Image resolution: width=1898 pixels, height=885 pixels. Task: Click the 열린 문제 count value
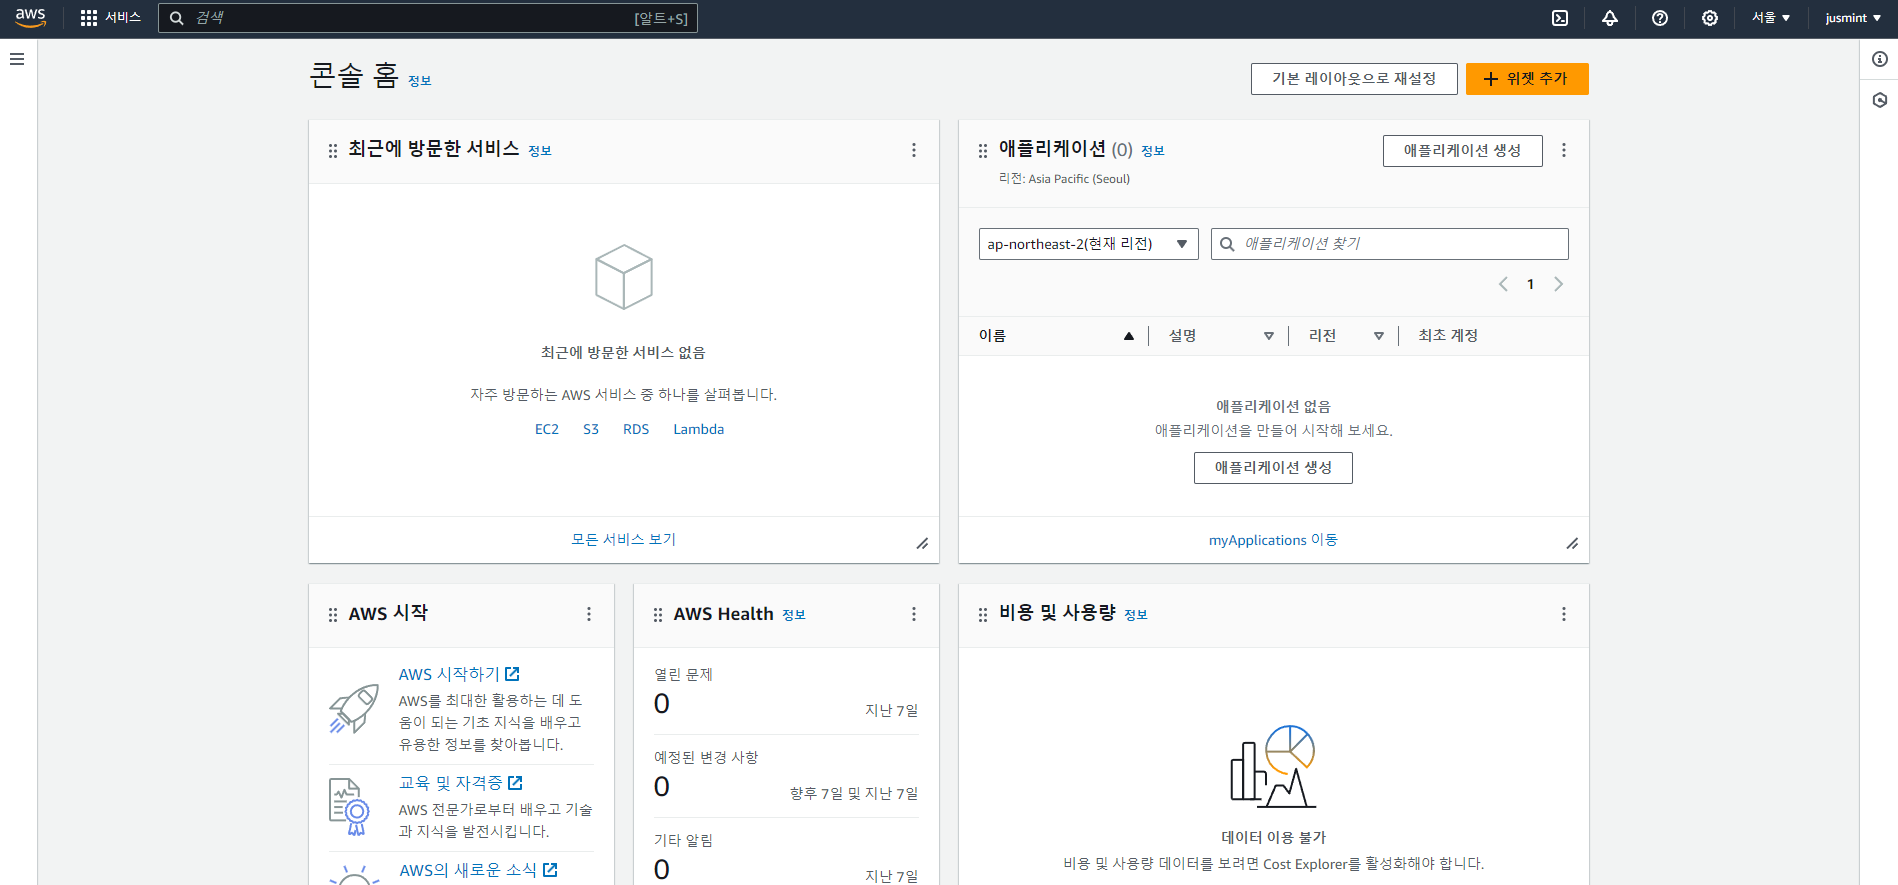coord(662,704)
